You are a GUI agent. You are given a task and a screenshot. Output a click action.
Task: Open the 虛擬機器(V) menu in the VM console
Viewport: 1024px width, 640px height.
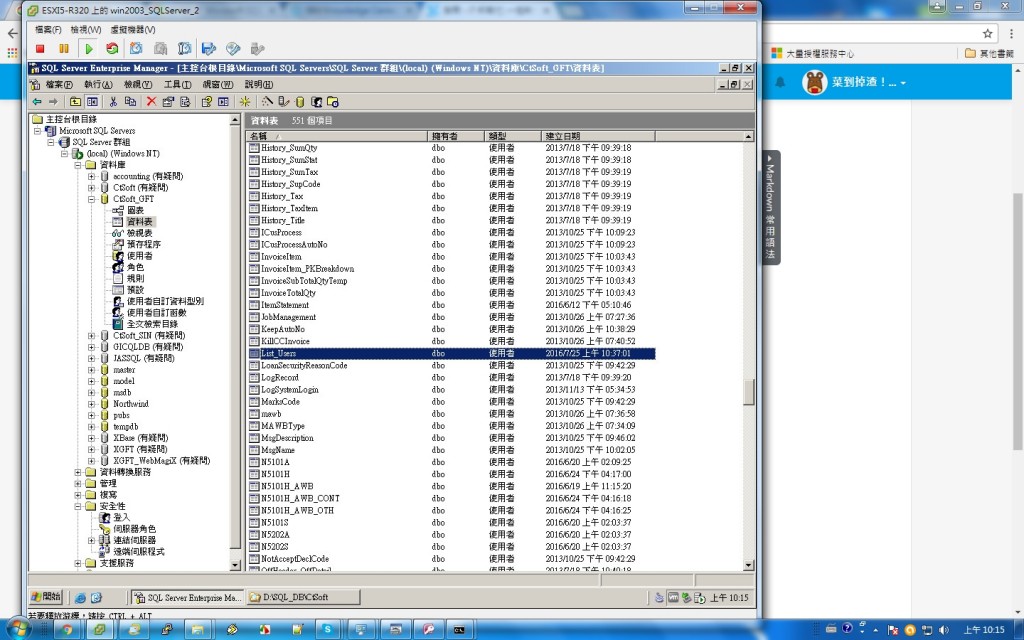[x=133, y=30]
